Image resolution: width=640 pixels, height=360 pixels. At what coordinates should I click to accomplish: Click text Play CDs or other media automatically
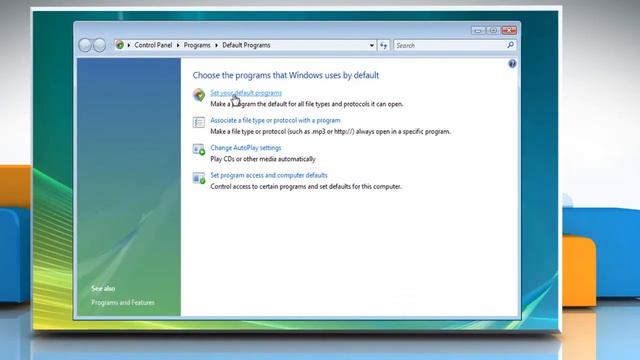[263, 159]
